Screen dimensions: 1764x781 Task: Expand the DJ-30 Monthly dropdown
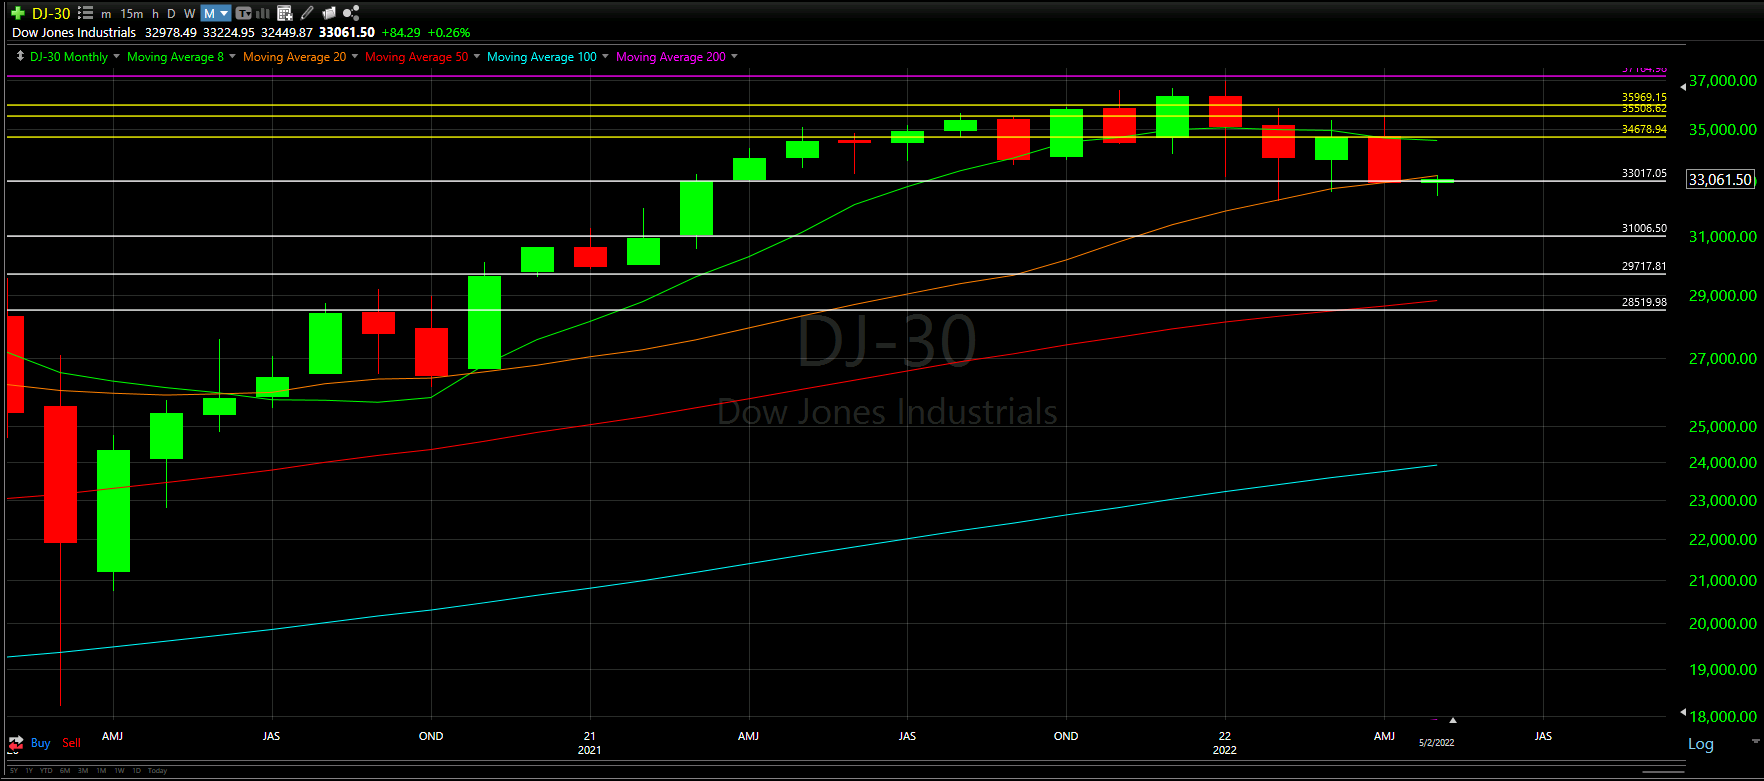coord(117,57)
